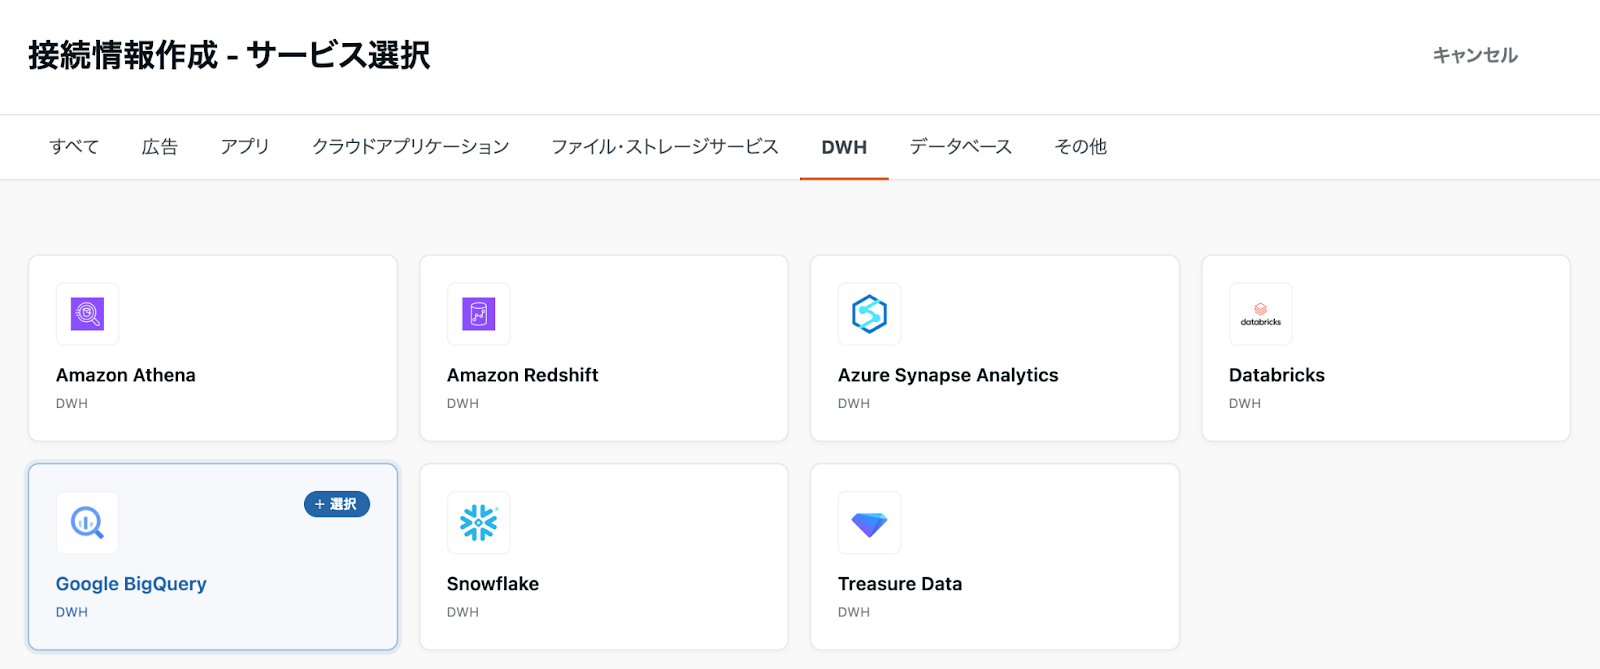Image resolution: width=1600 pixels, height=669 pixels.
Task: Select the アプリ tab
Action: pyautogui.click(x=245, y=147)
